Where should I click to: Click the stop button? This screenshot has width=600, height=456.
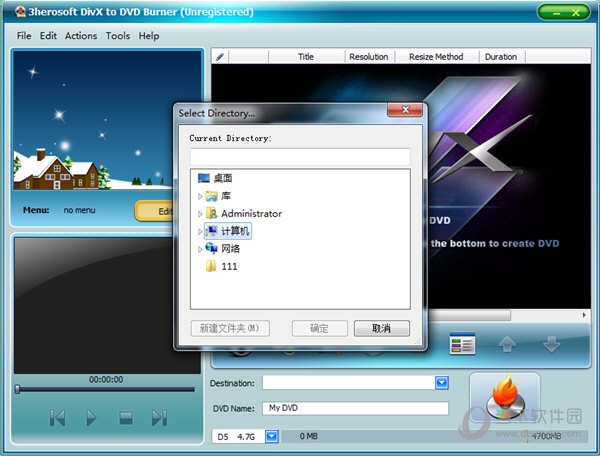click(126, 418)
